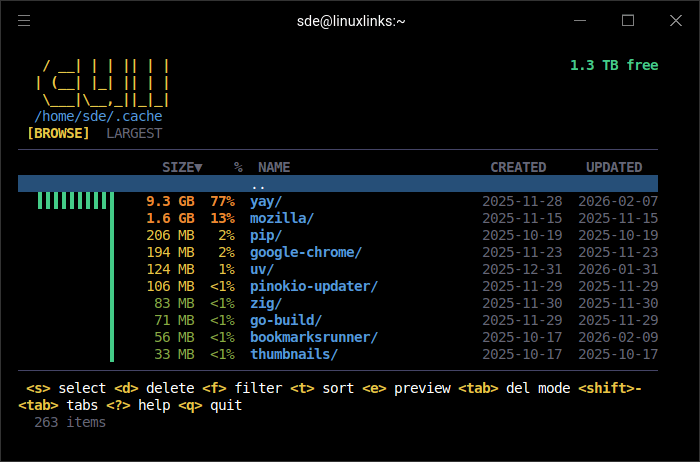Image resolution: width=700 pixels, height=462 pixels.
Task: Click the window title sde@linuxlinks:~
Action: (x=351, y=21)
